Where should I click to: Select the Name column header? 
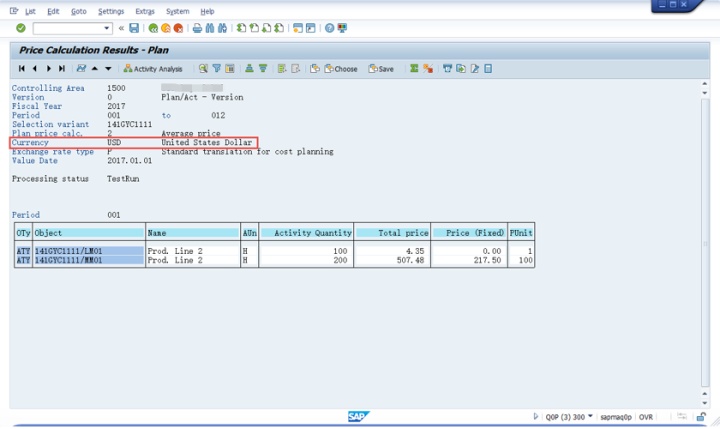tap(193, 233)
